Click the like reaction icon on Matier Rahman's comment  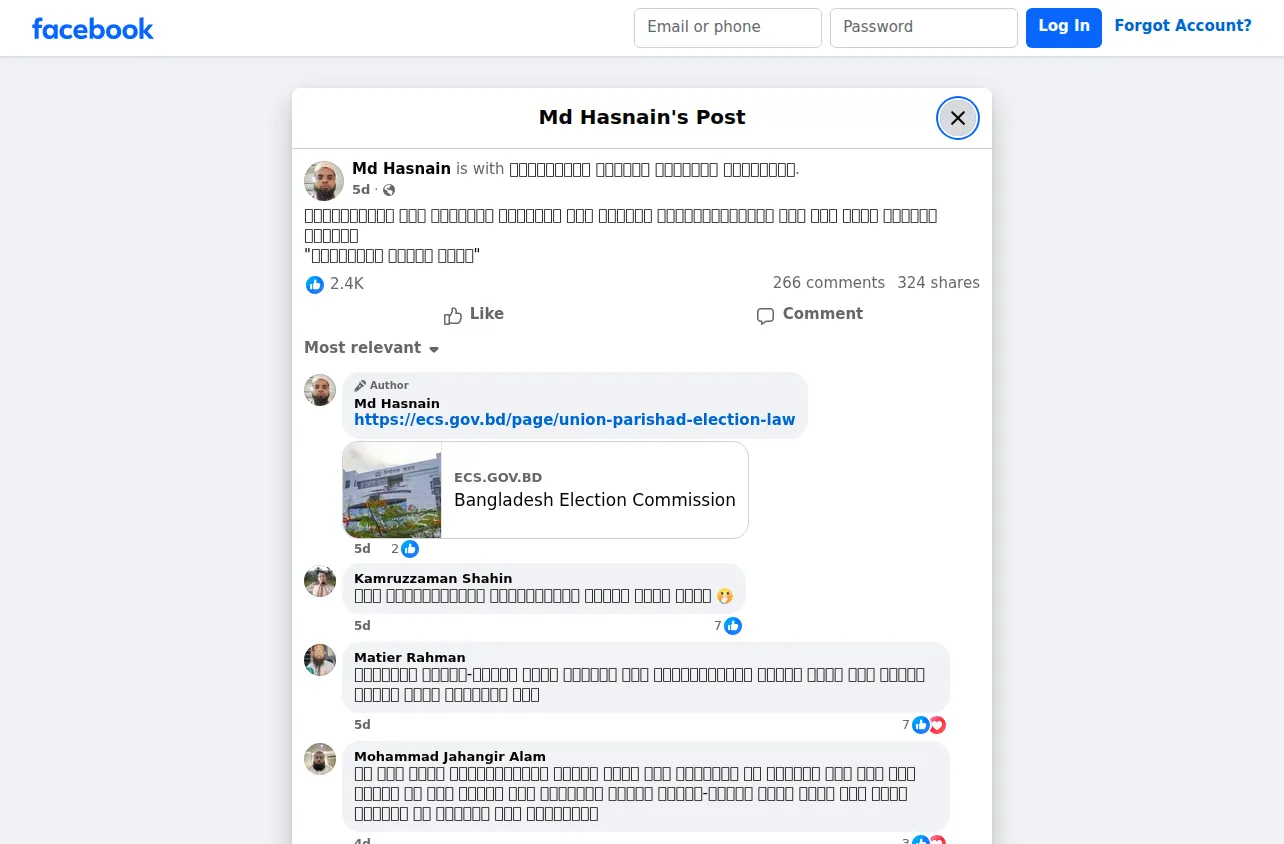(921, 725)
